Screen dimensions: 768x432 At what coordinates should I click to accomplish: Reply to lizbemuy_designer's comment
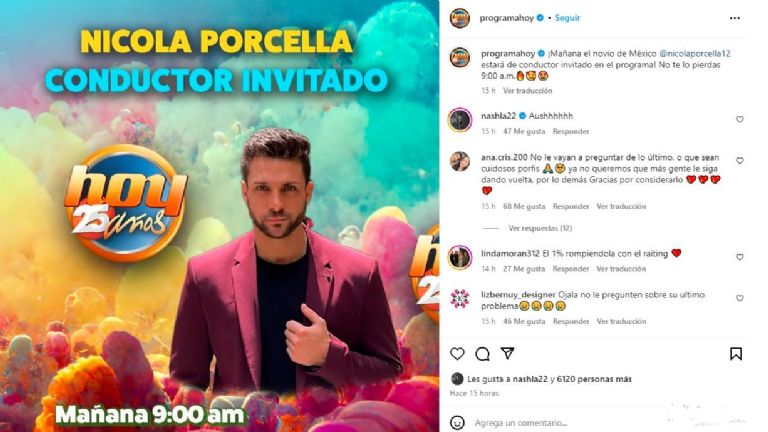pyautogui.click(x=571, y=321)
